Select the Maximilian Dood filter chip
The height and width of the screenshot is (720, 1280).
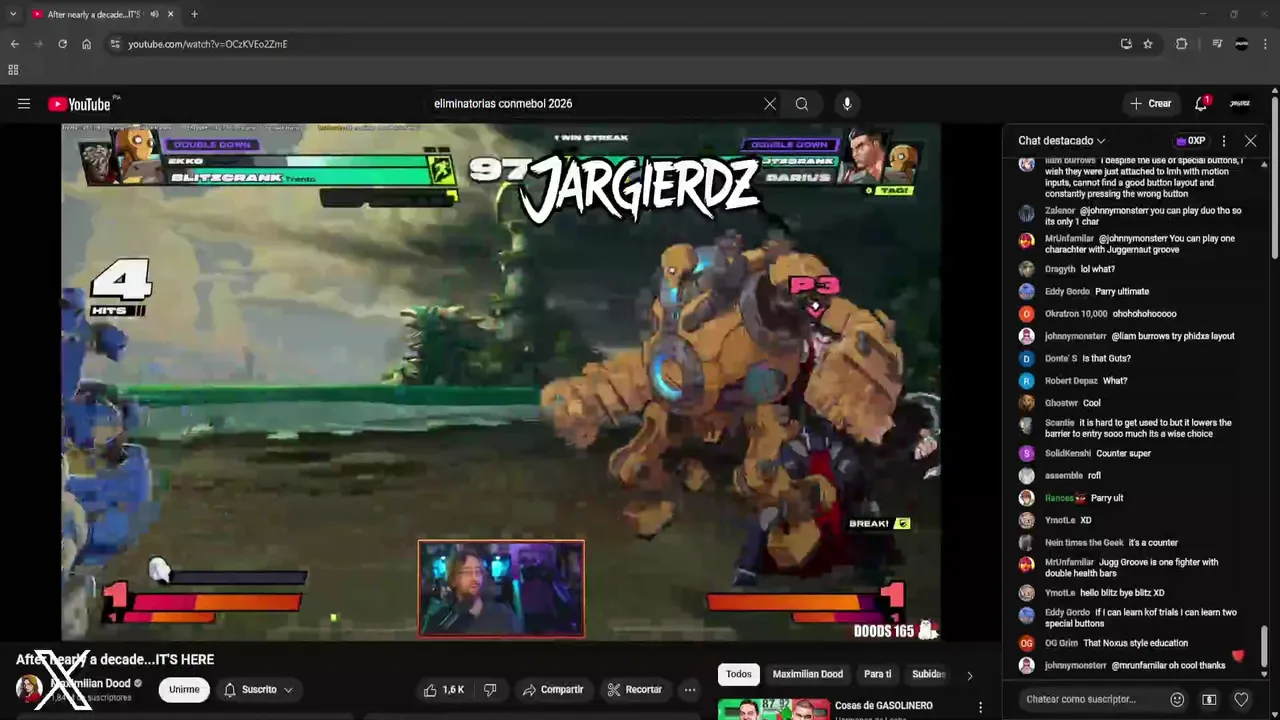[808, 675]
